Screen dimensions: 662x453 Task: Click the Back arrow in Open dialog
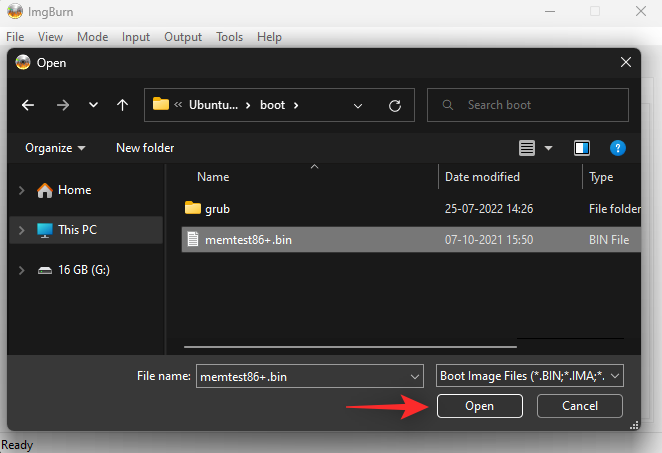click(x=28, y=105)
